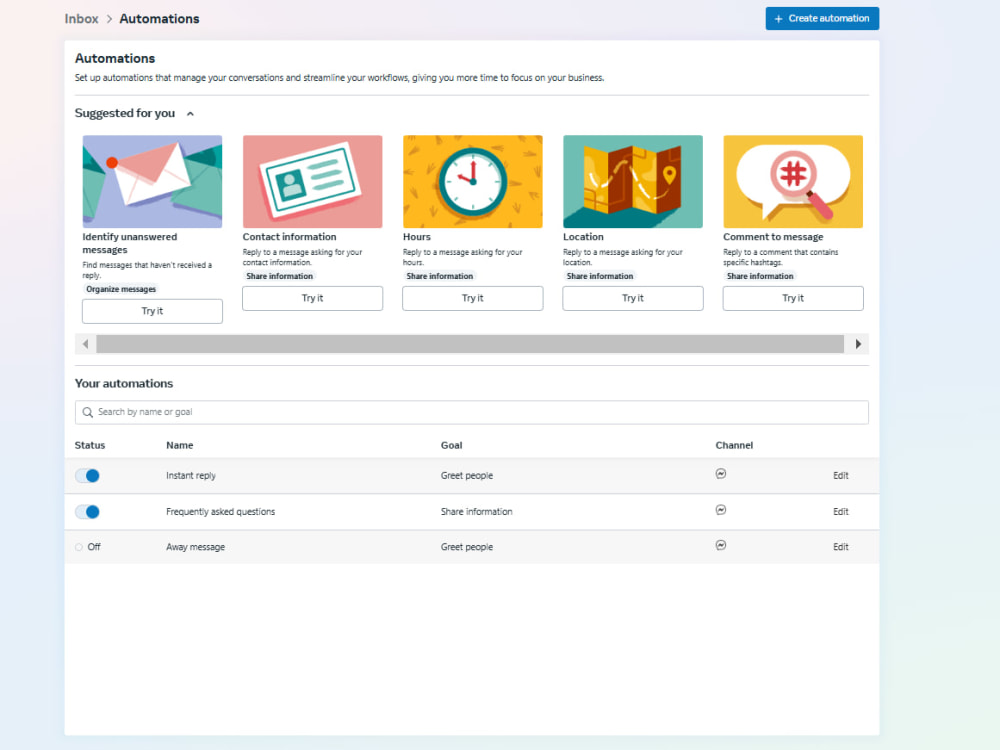Click Messenger channel icon for Away message
The width and height of the screenshot is (1000, 750).
(x=721, y=545)
